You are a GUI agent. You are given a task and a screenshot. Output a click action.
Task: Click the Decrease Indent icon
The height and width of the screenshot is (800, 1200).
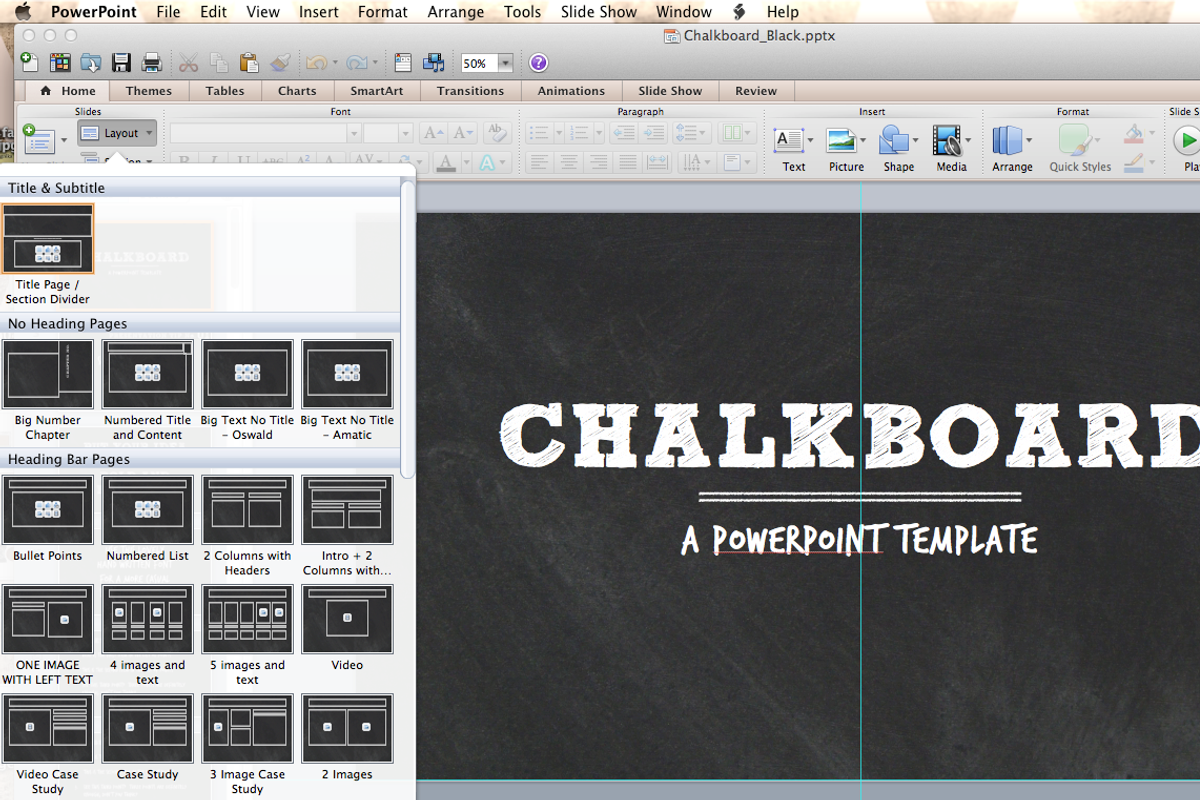pos(623,133)
